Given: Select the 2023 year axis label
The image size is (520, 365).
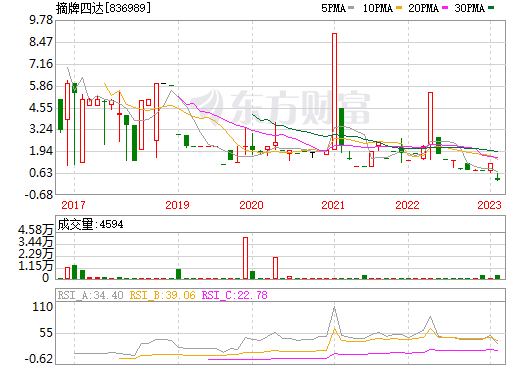Looking at the screenshot, I should click(x=489, y=205).
